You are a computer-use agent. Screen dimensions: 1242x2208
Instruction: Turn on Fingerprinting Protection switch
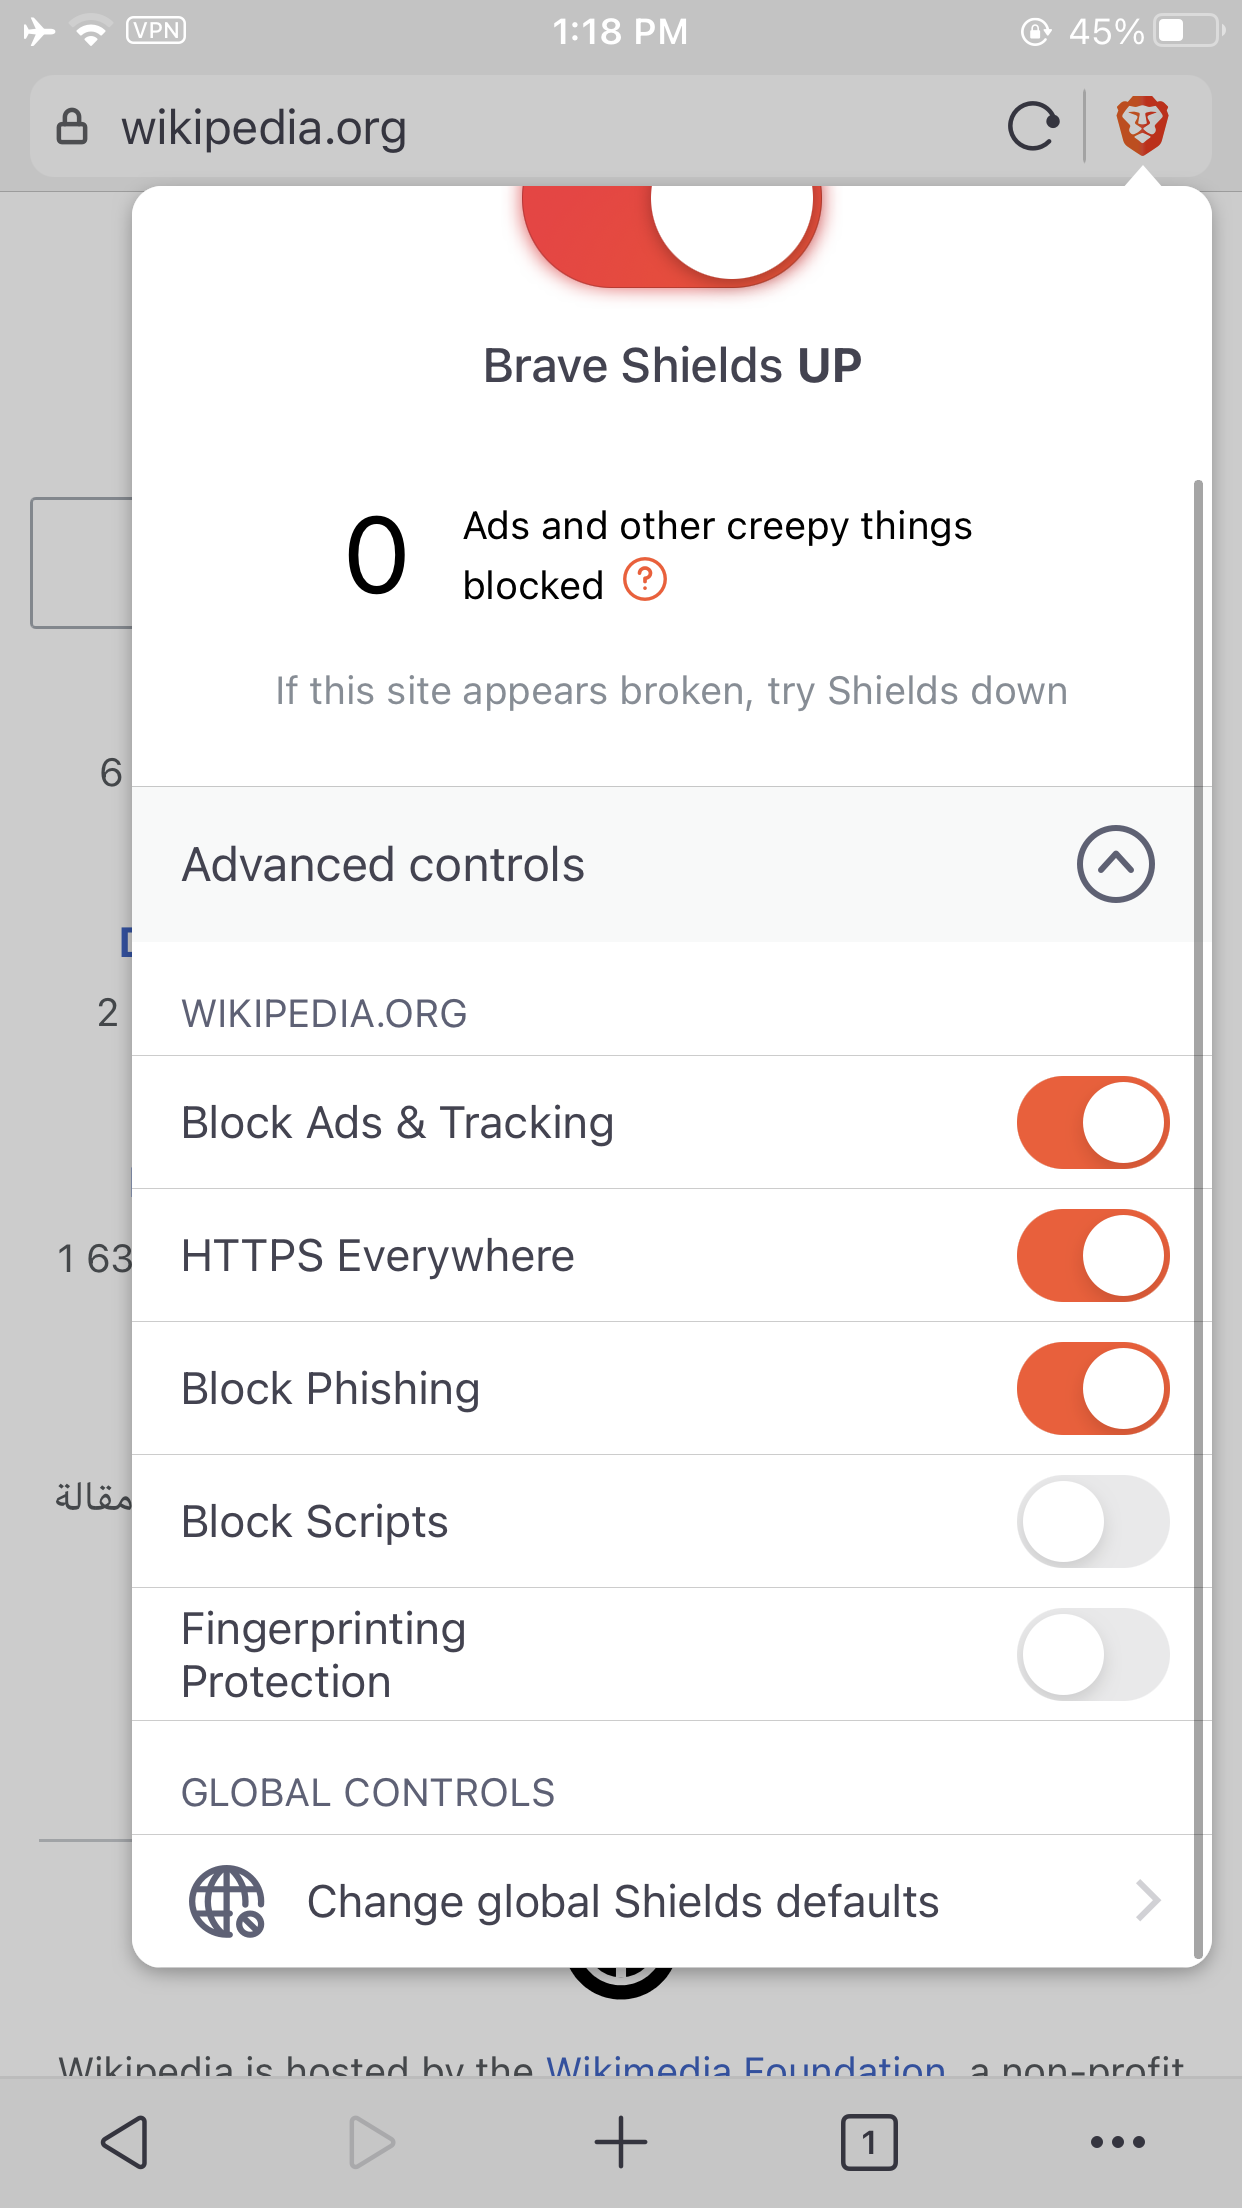1093,1655
